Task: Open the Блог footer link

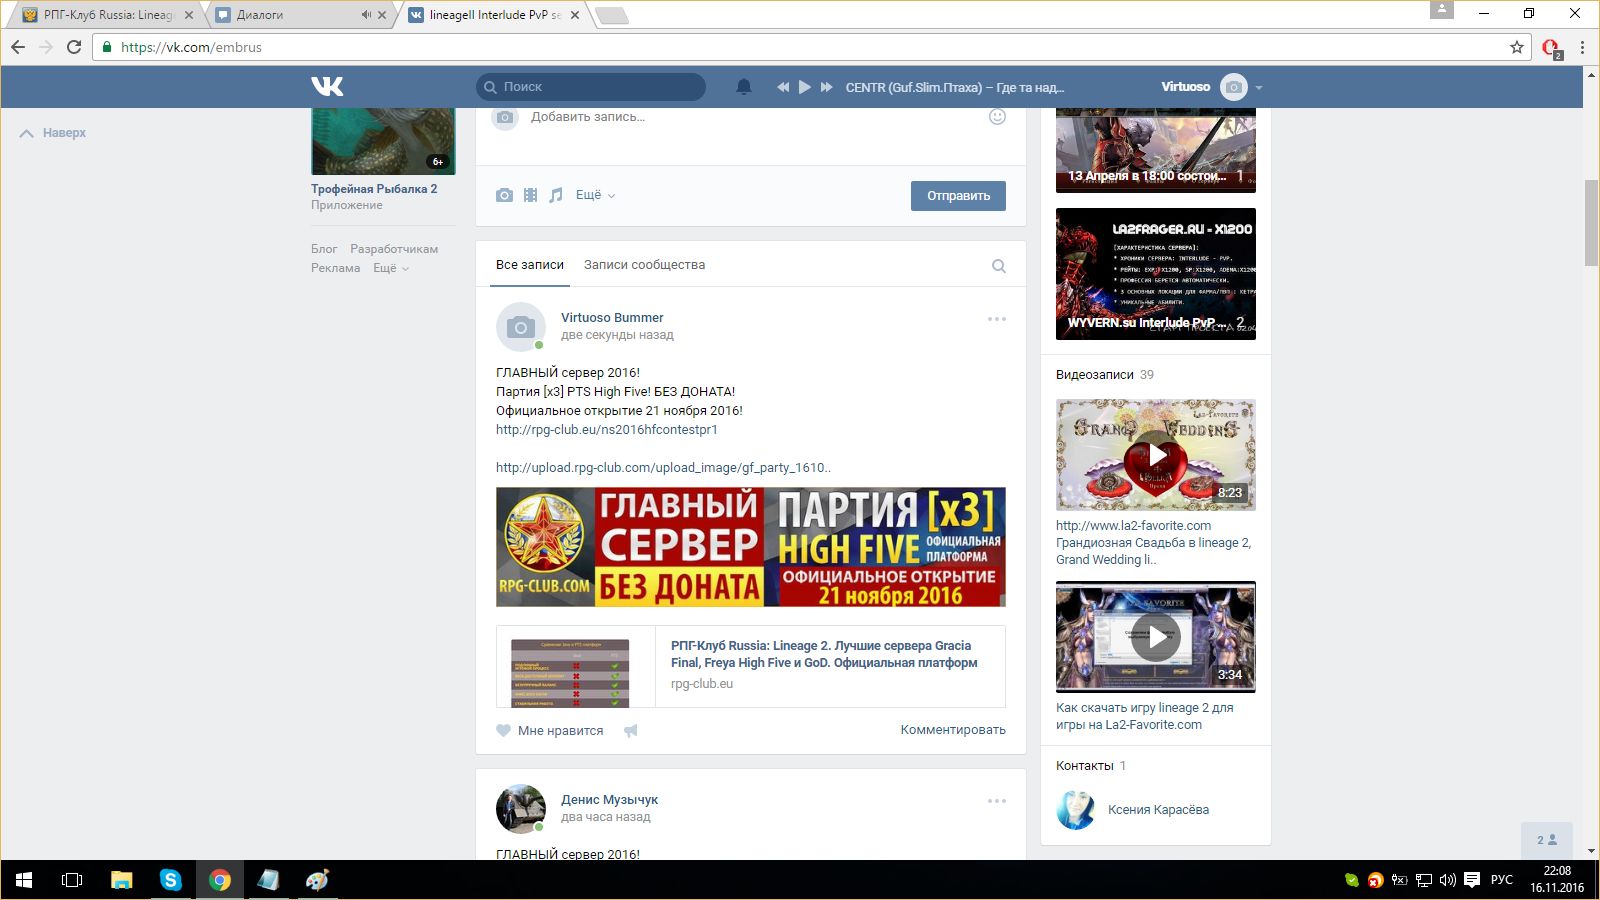Action: click(x=324, y=249)
